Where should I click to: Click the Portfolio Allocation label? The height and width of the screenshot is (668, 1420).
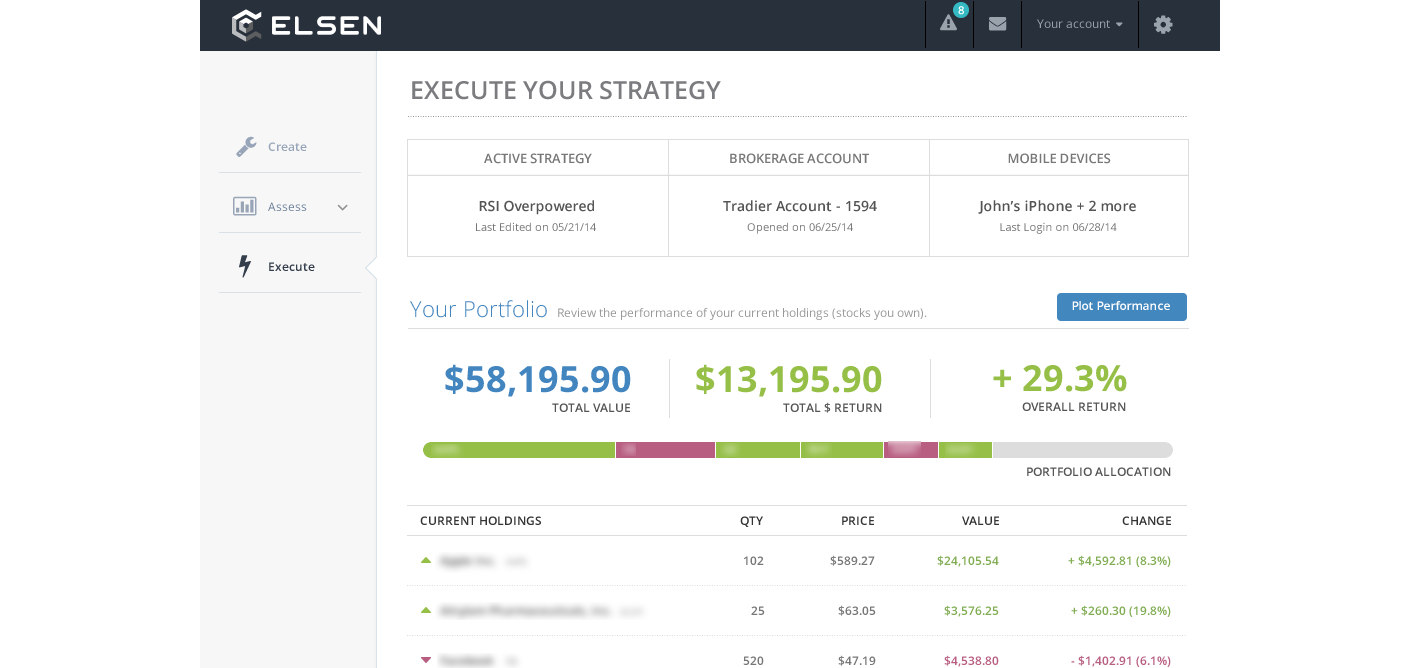tap(1098, 472)
